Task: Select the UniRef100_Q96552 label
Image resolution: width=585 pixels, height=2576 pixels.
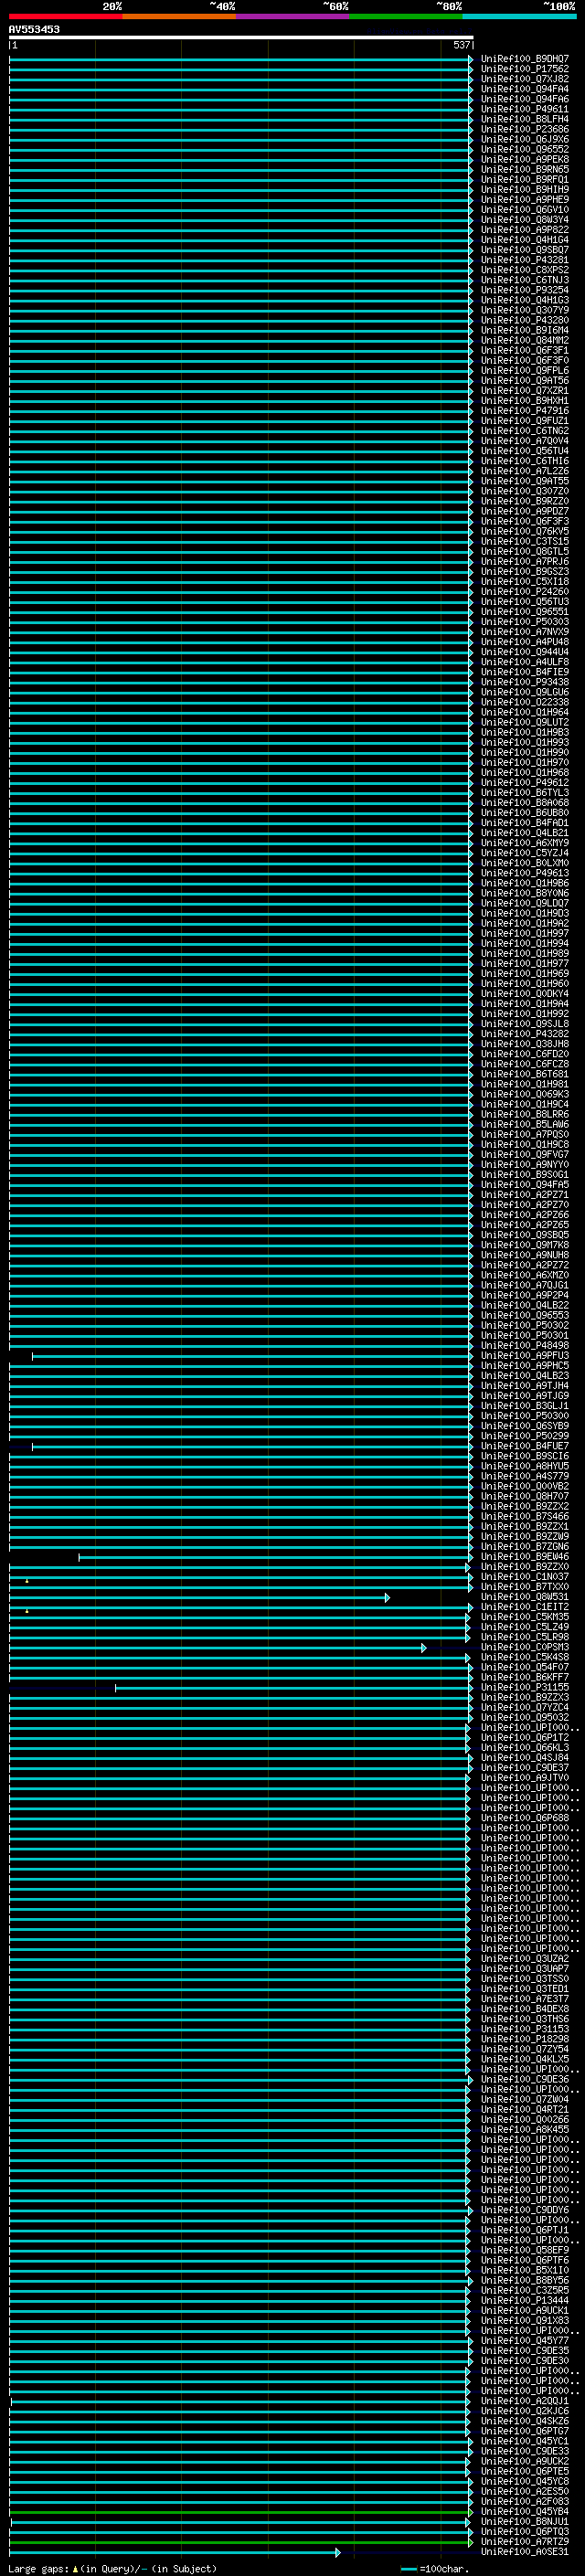Action: [525, 149]
